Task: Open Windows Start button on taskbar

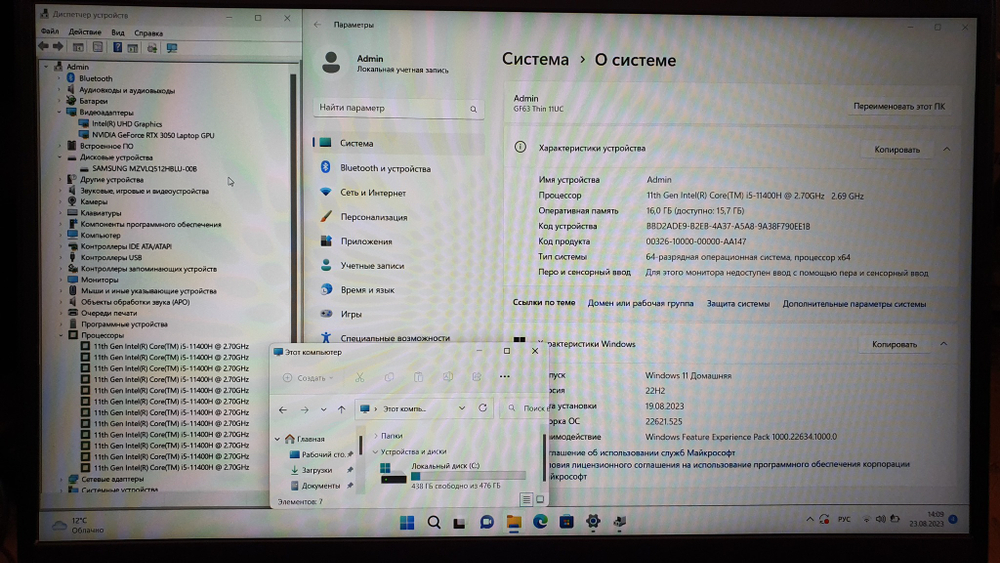Action: pyautogui.click(x=407, y=522)
